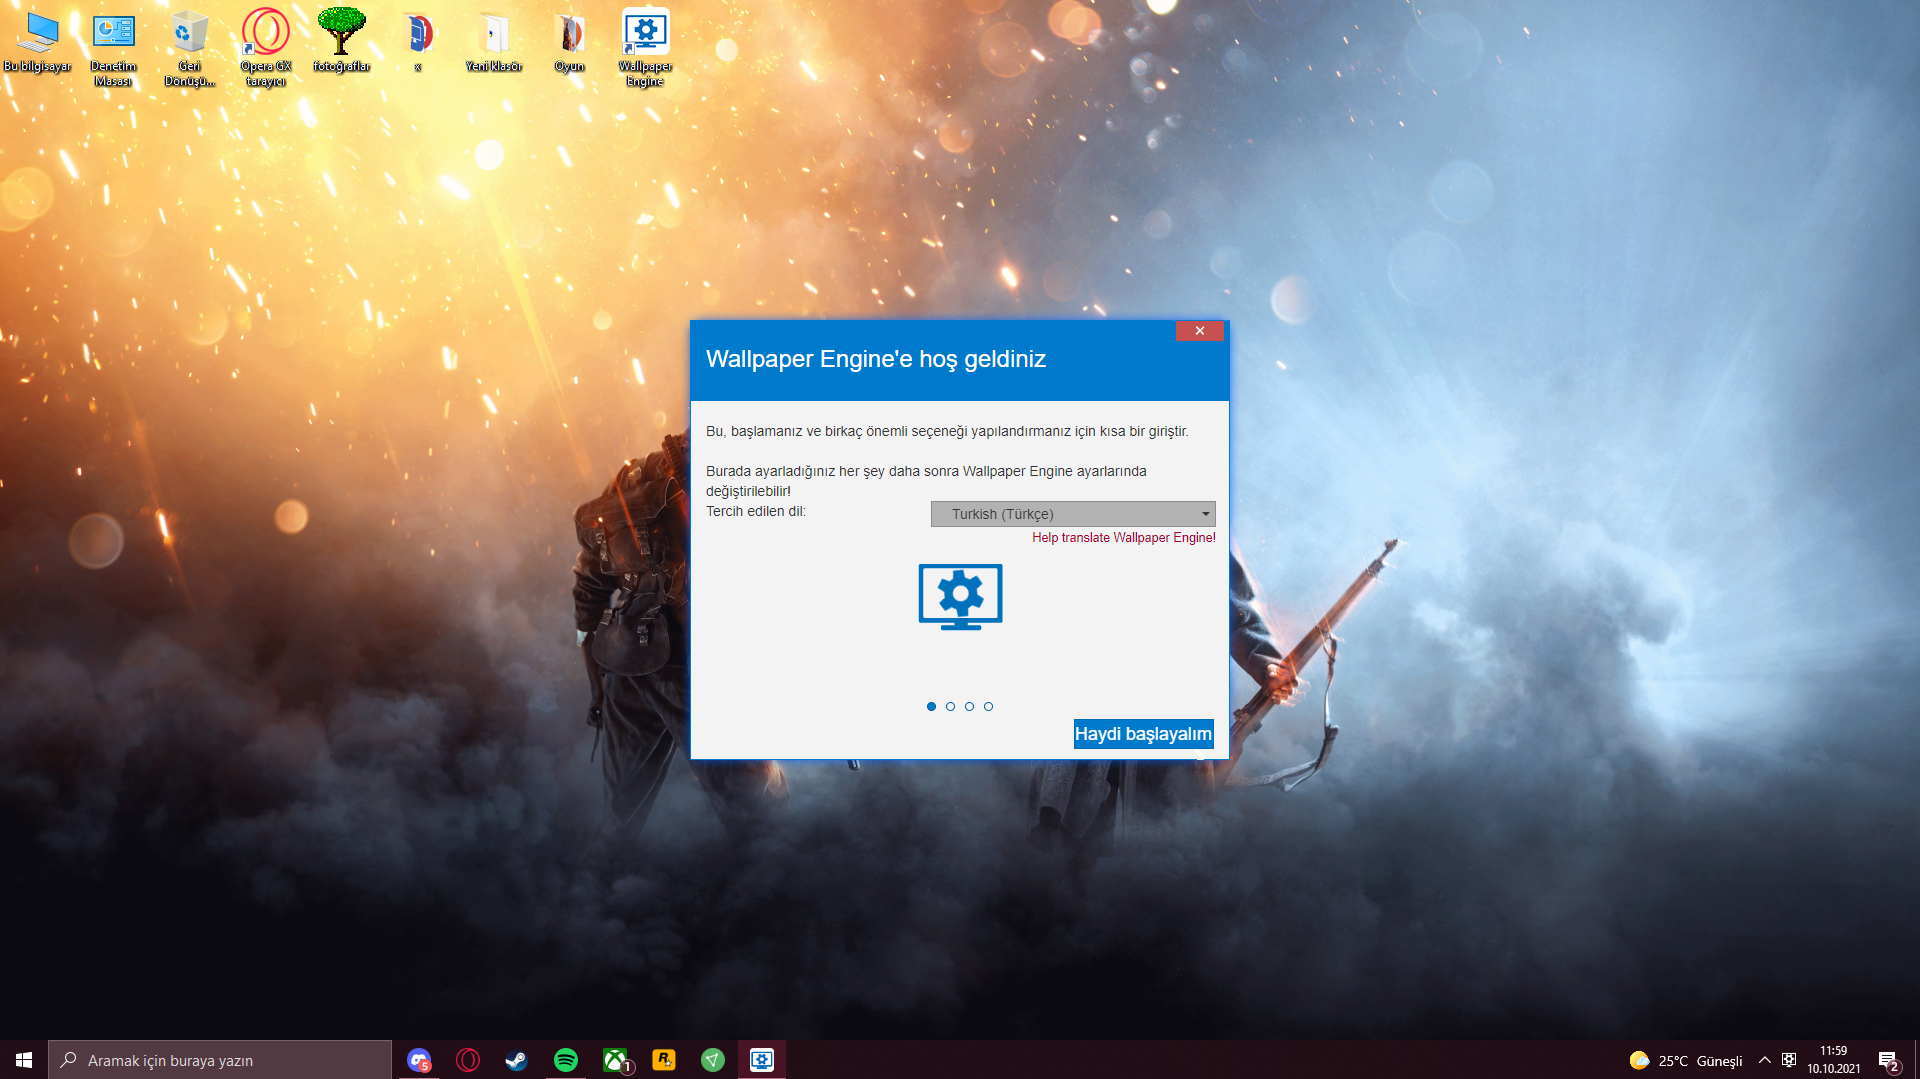Open the Windows Start menu
1920x1079 pixels.
pyautogui.click(x=24, y=1060)
